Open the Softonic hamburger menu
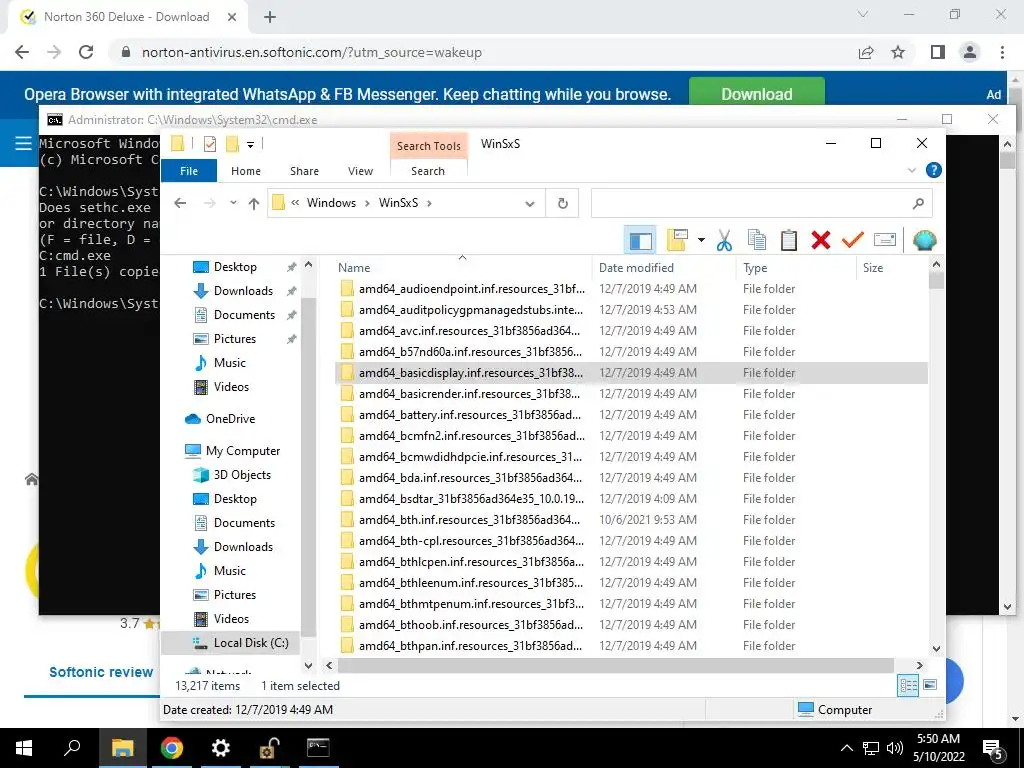1024x768 pixels. click(x=23, y=143)
